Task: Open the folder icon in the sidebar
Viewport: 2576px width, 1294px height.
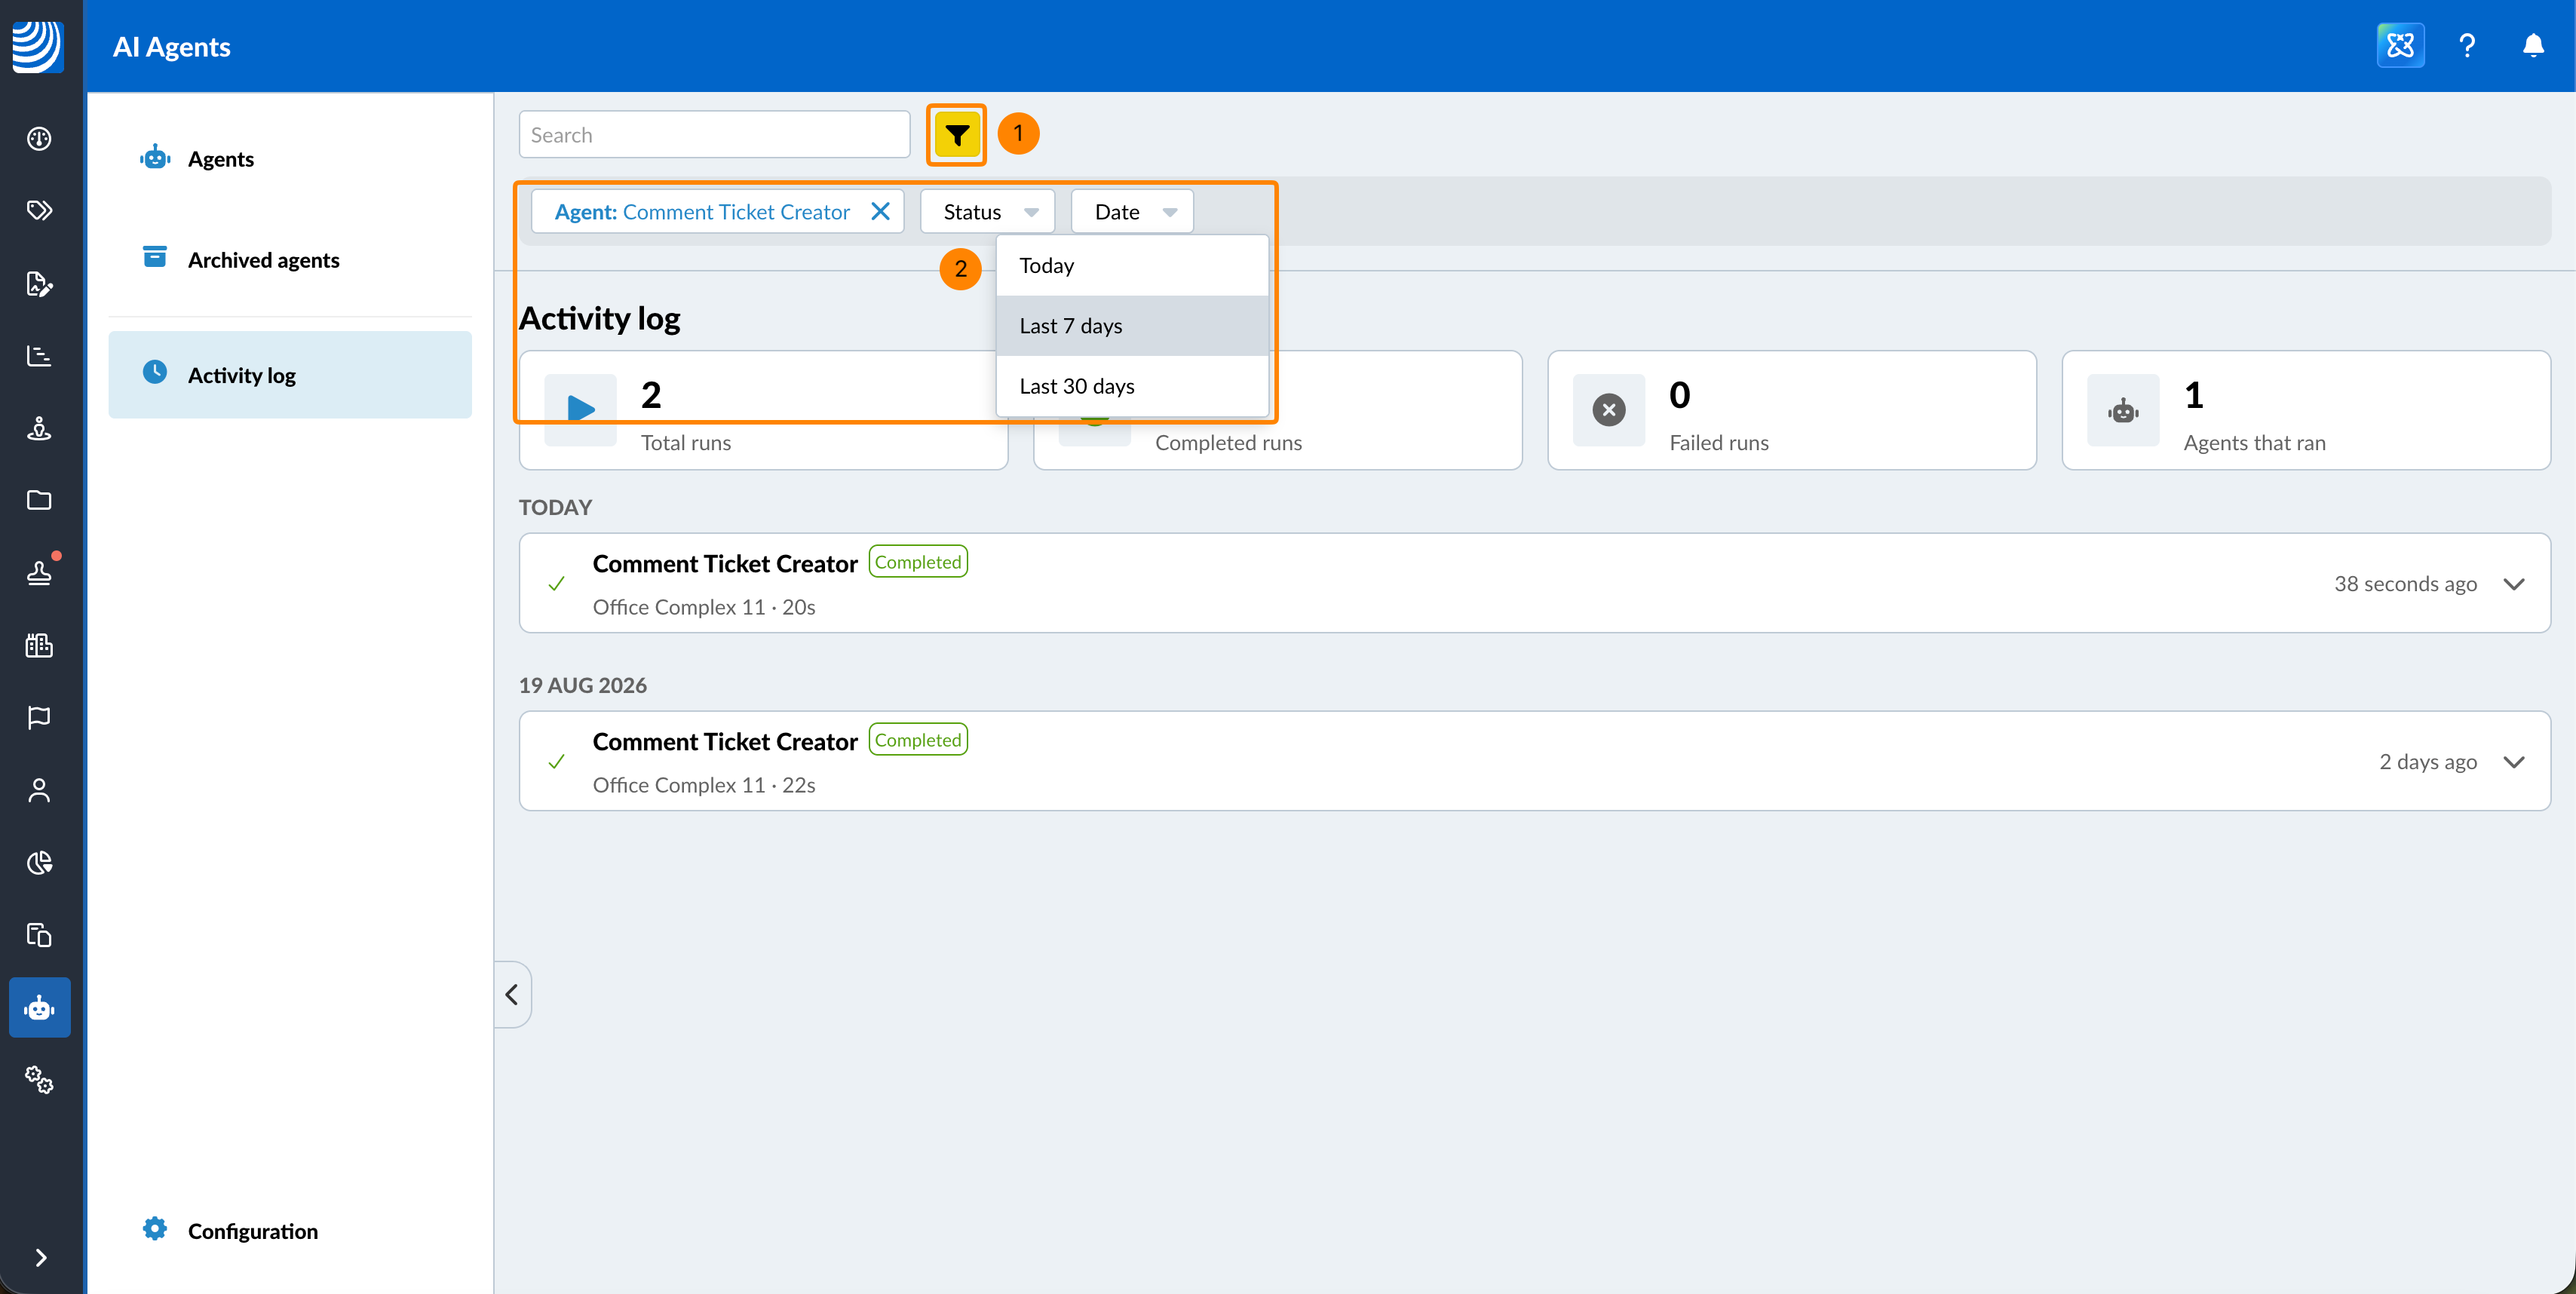Action: pos(39,500)
